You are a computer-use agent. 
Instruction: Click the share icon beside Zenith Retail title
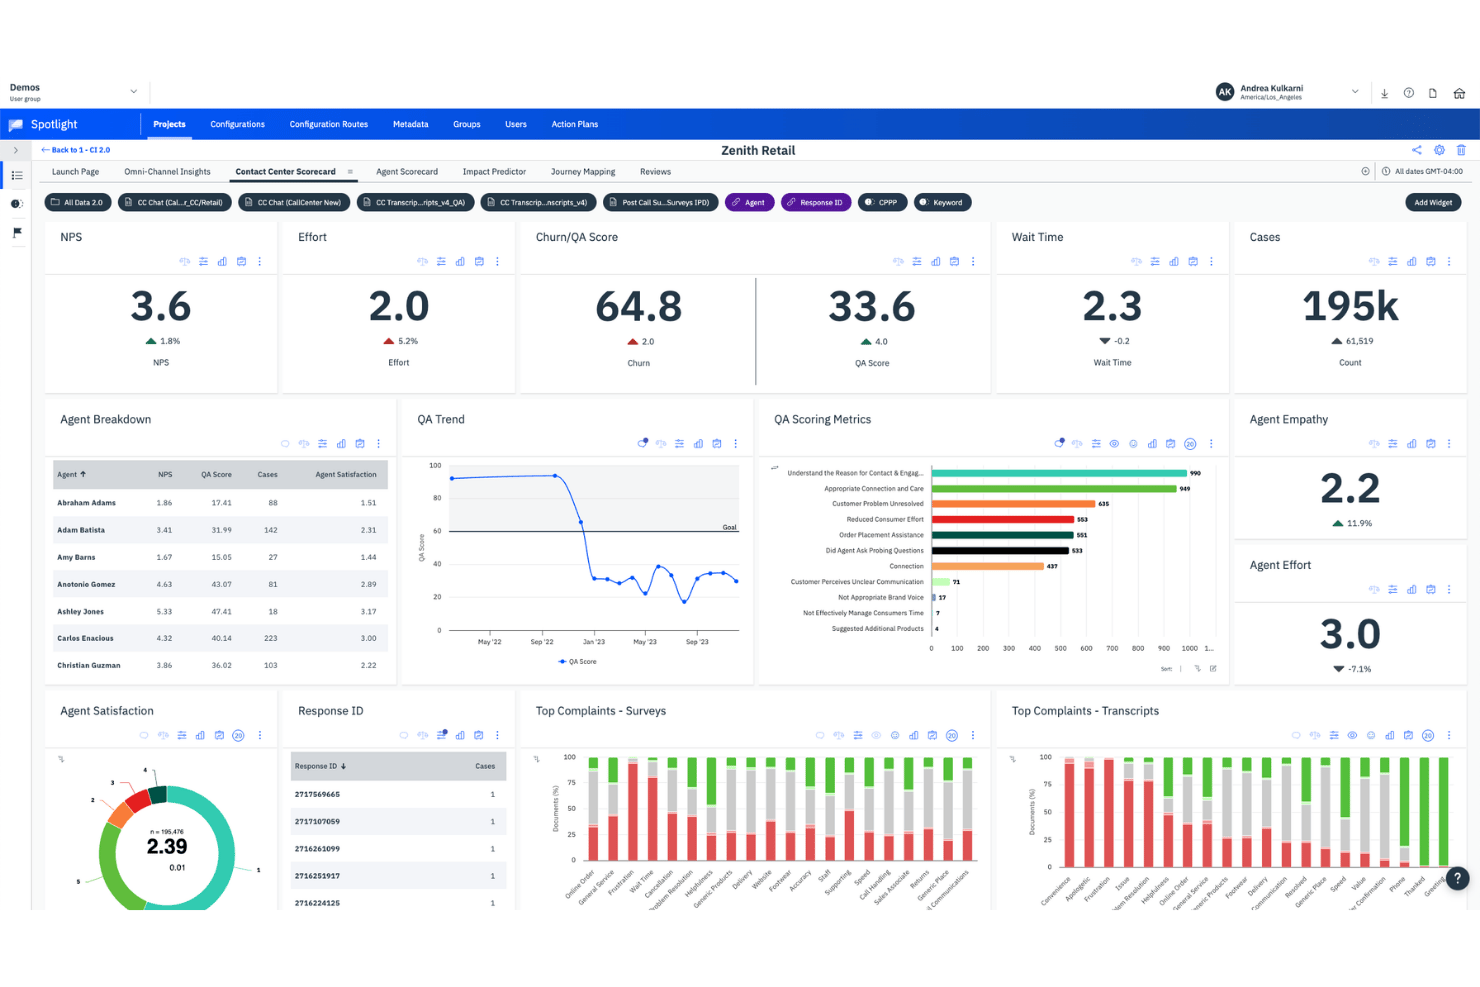(1416, 150)
